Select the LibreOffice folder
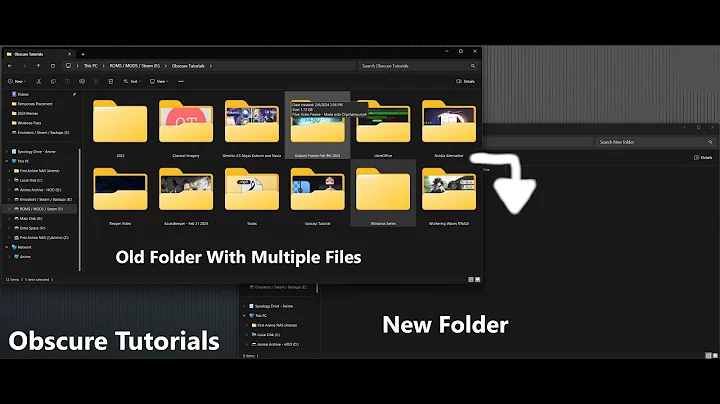 tap(383, 125)
